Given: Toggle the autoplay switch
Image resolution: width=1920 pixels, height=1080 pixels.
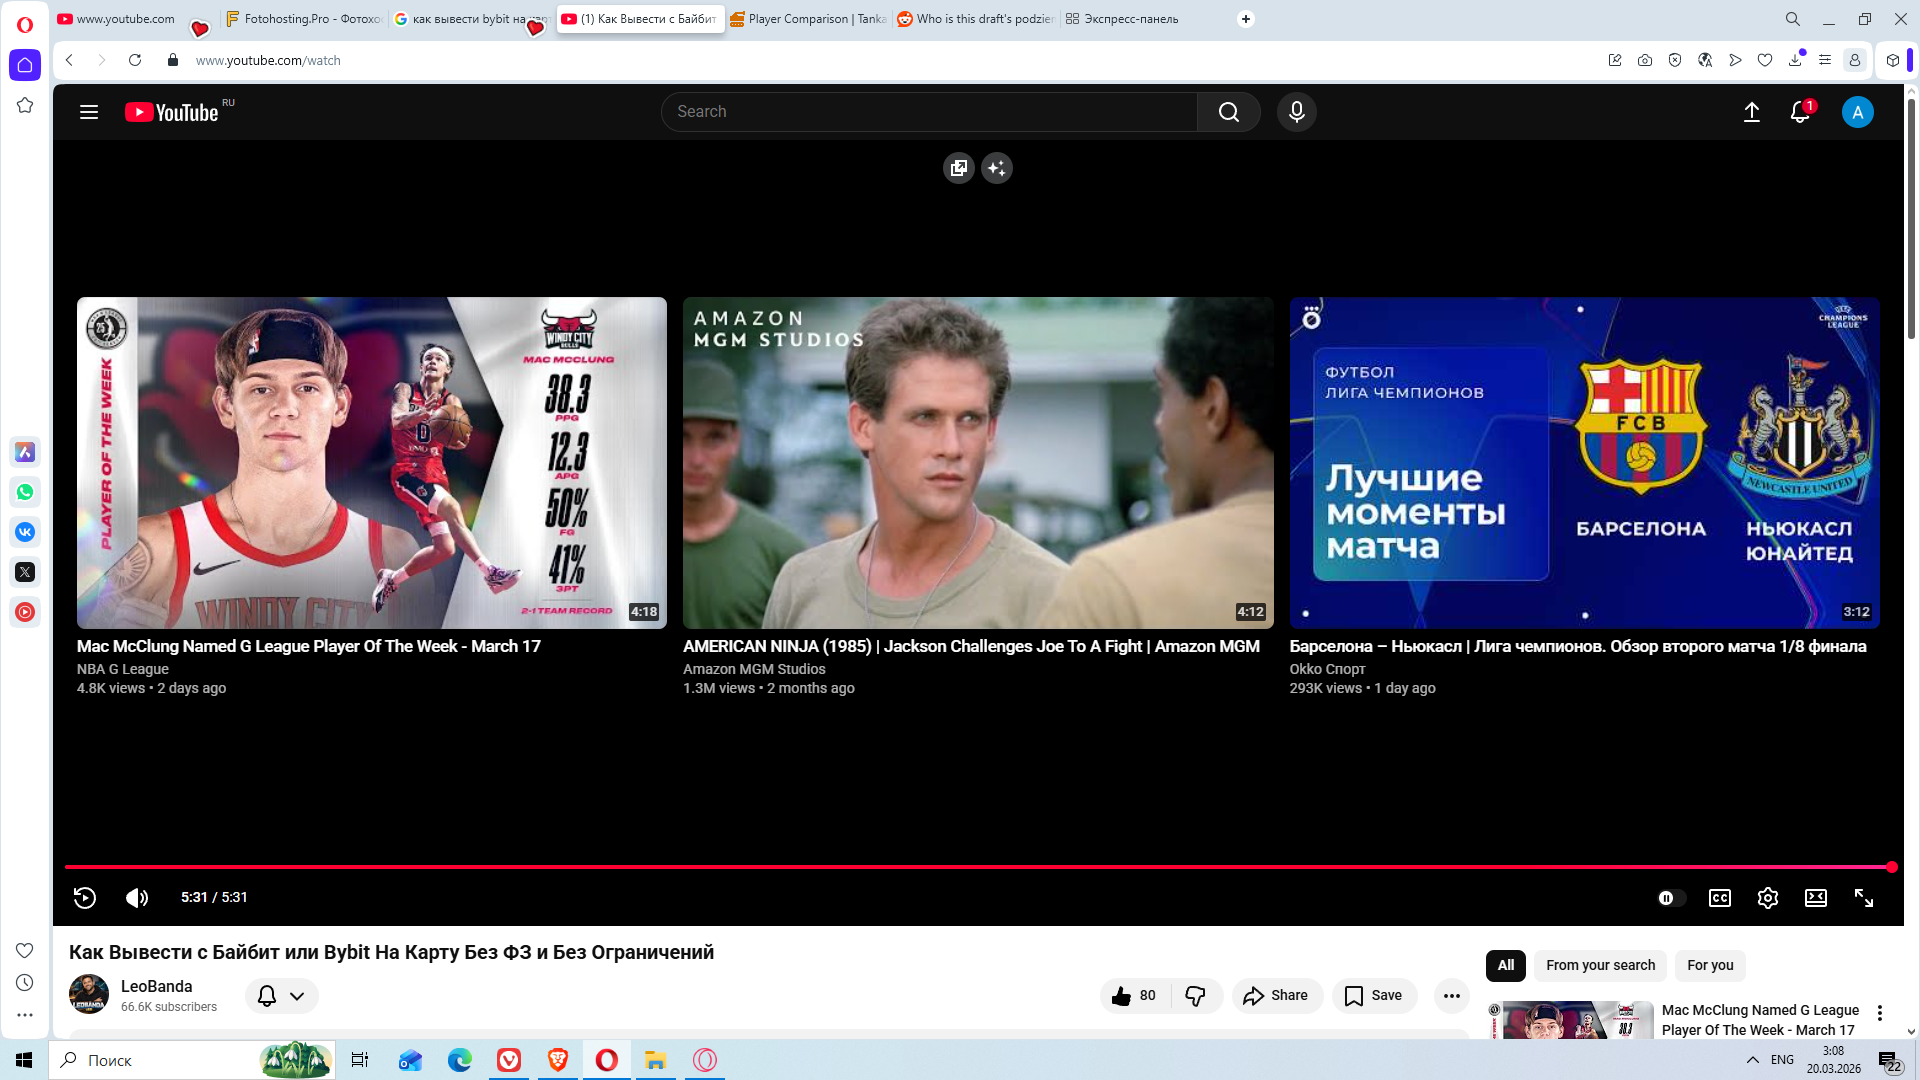Looking at the screenshot, I should point(1671,898).
